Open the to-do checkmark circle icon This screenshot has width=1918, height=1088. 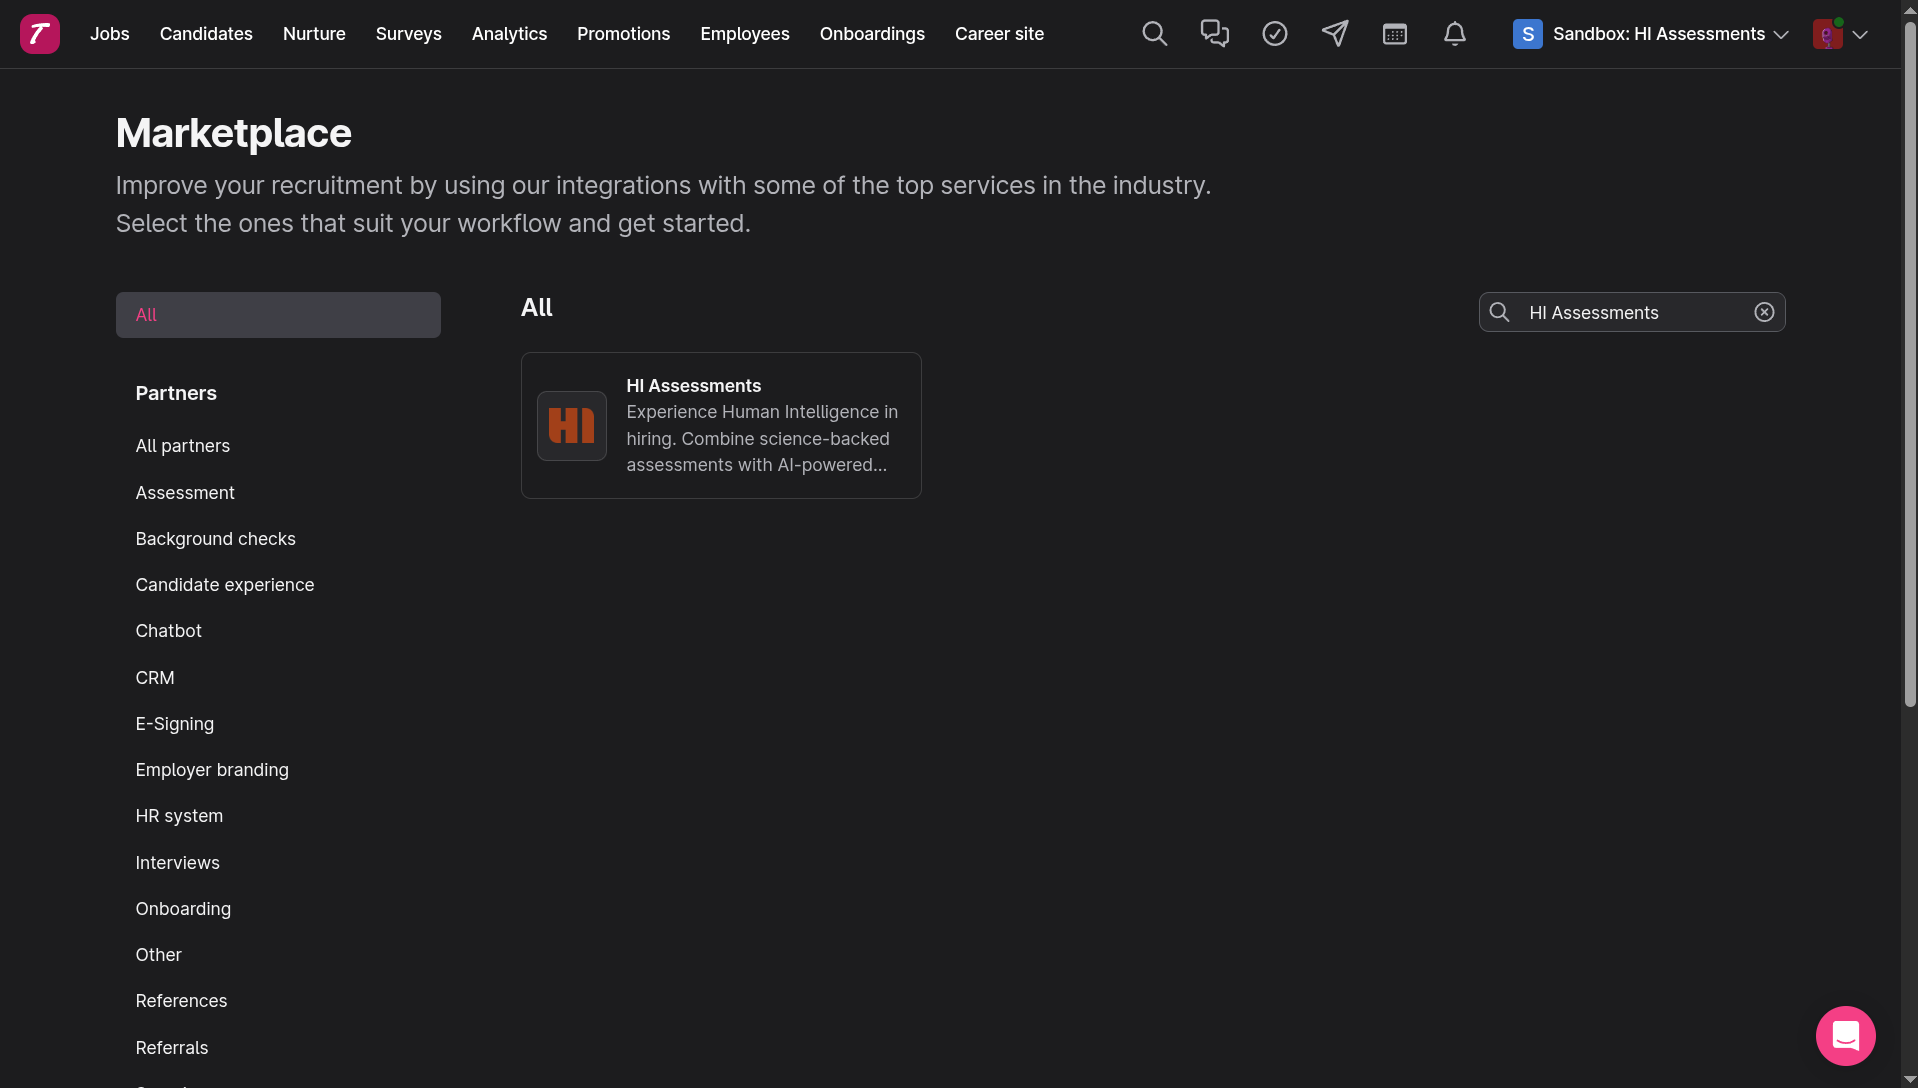[1274, 34]
